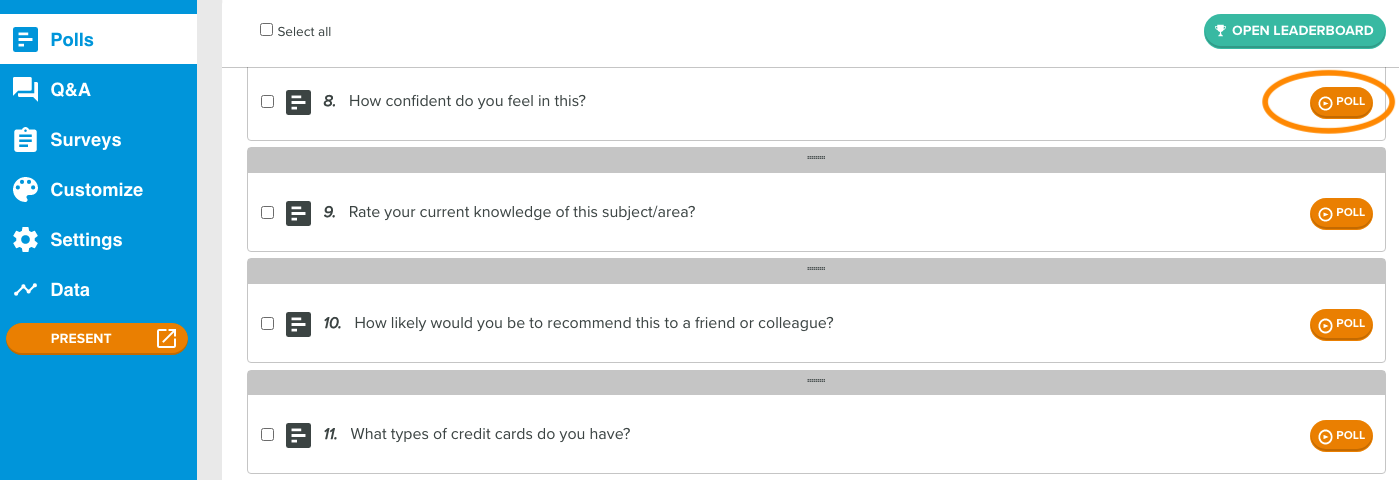This screenshot has height=480, width=1399.
Task: Check the box for question 10
Action: [x=267, y=324]
